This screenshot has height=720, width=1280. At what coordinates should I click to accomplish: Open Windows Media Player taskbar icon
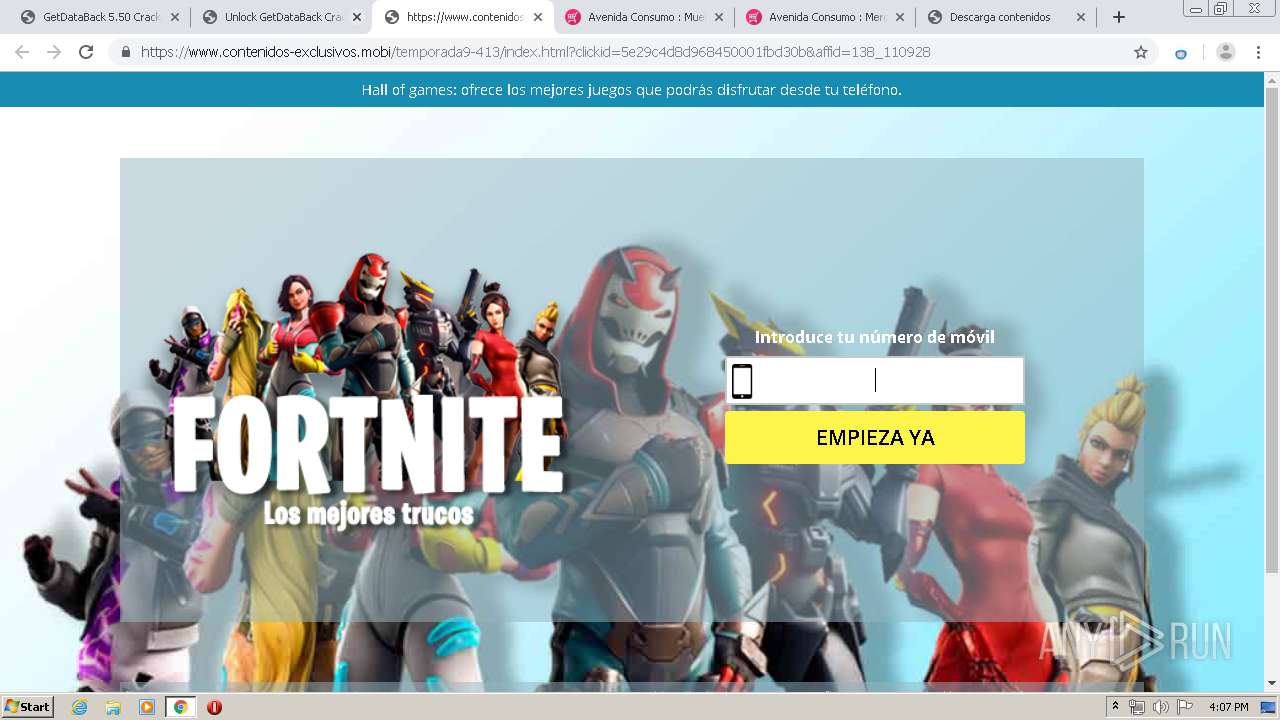coord(147,707)
